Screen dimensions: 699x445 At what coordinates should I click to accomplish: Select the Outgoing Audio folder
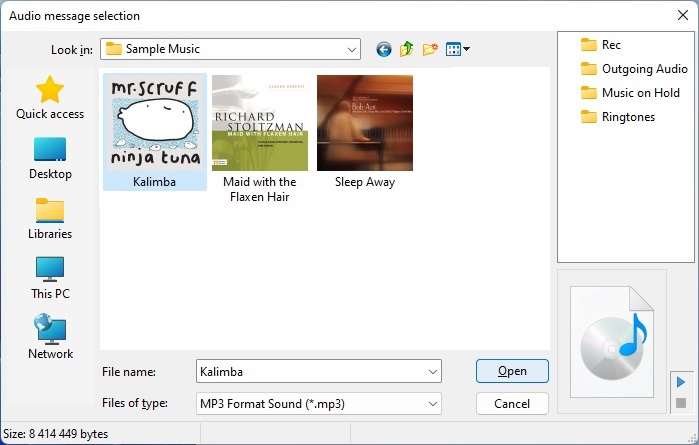point(634,69)
